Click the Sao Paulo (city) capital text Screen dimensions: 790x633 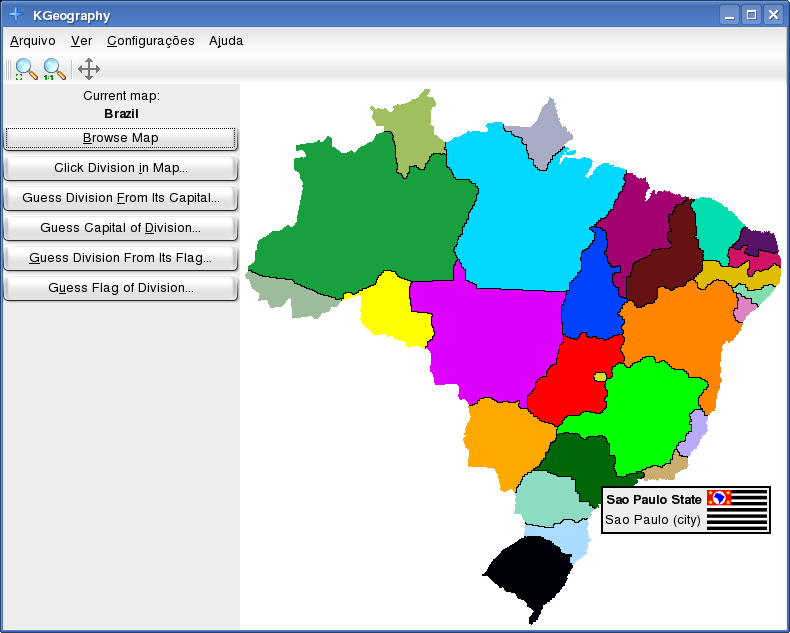pyautogui.click(x=652, y=520)
